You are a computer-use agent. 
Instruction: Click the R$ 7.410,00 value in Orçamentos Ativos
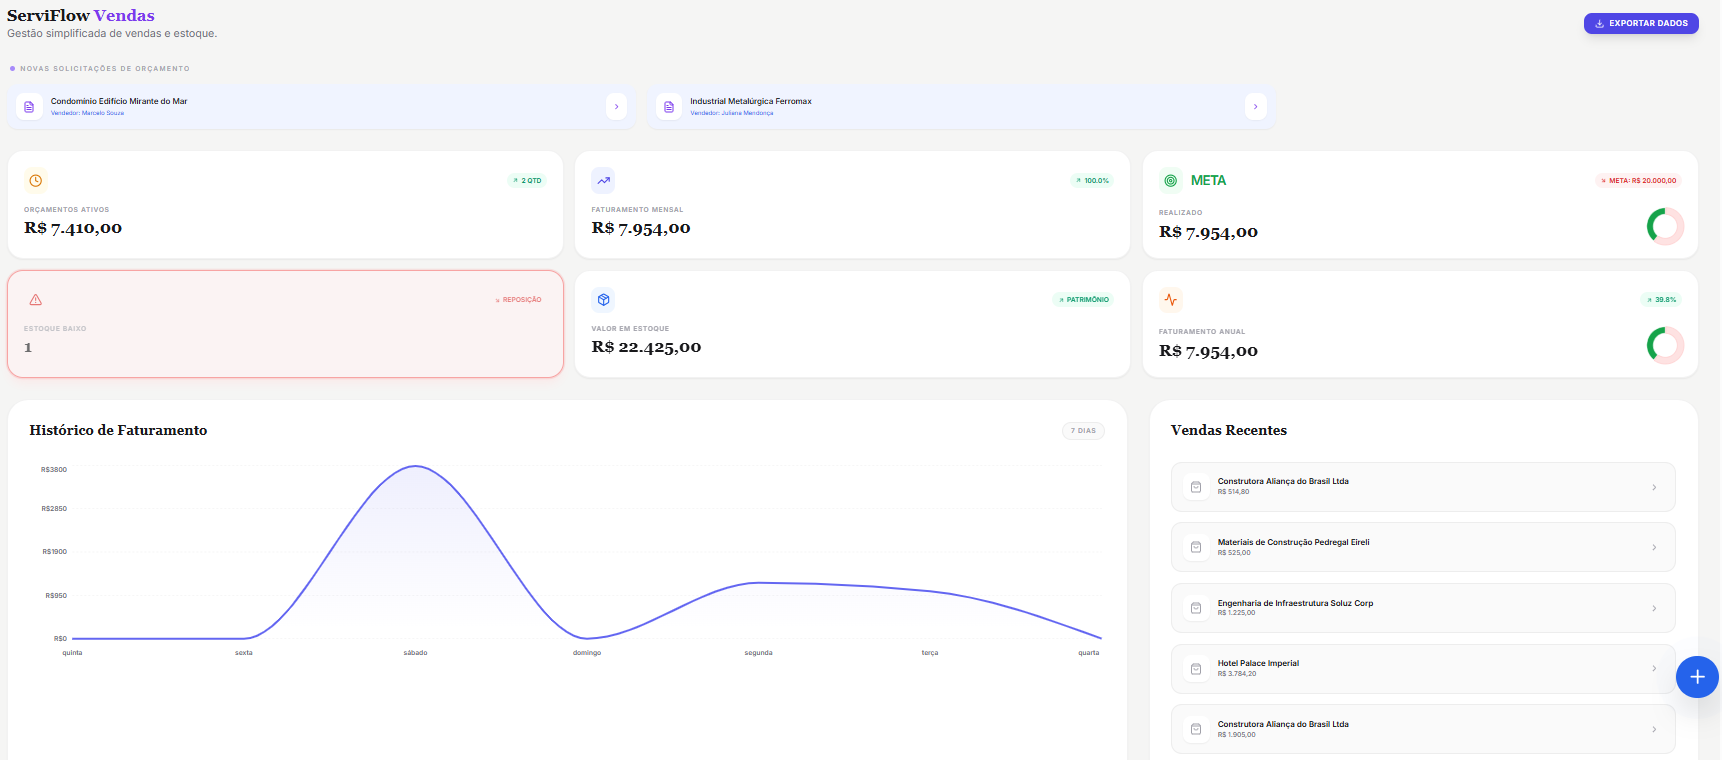click(x=73, y=228)
